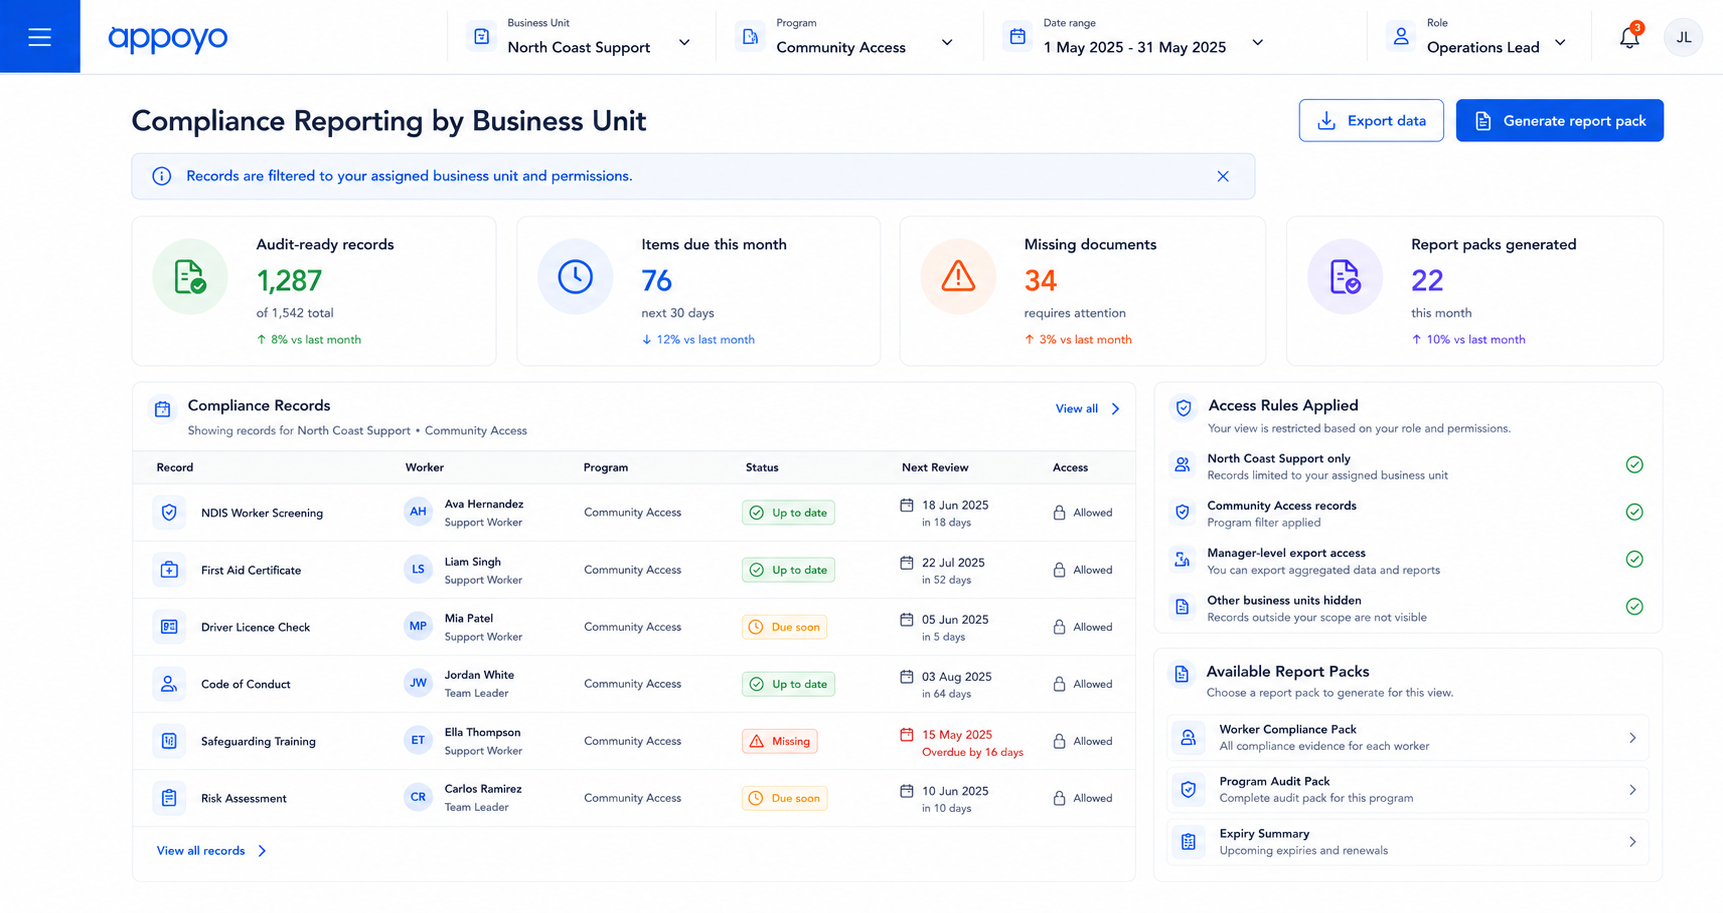Click the MP avatar for Mia Patel
This screenshot has width=1723, height=913.
418,626
